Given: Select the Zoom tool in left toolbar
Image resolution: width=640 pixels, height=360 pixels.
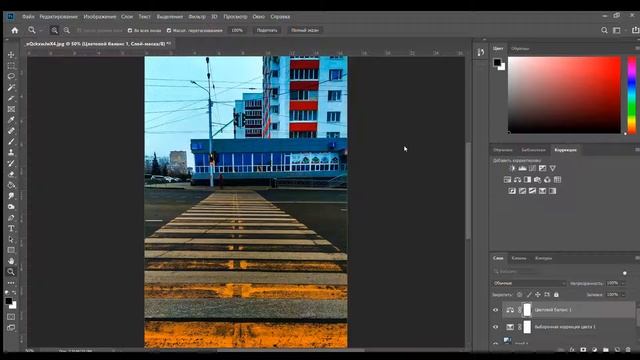Looking at the screenshot, I should (11, 272).
